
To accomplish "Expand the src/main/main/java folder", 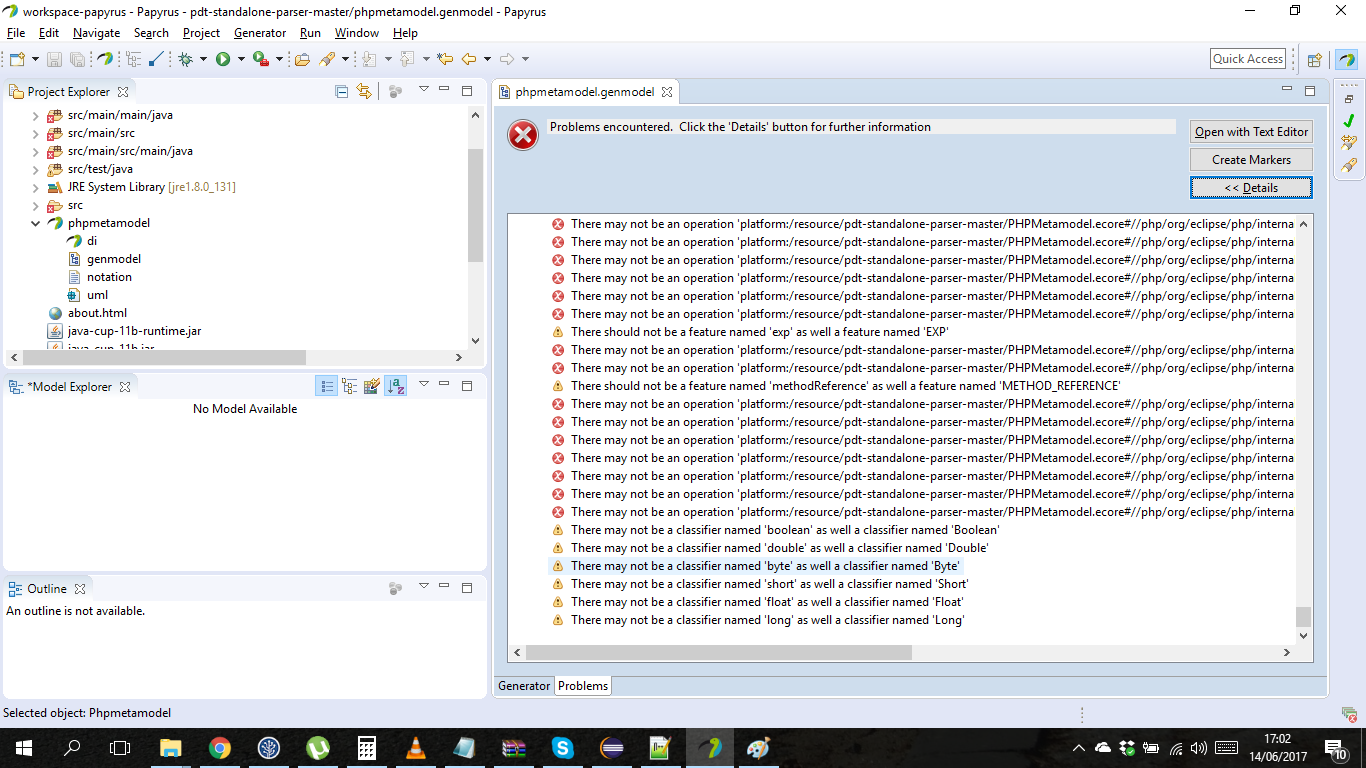I will pos(36,115).
